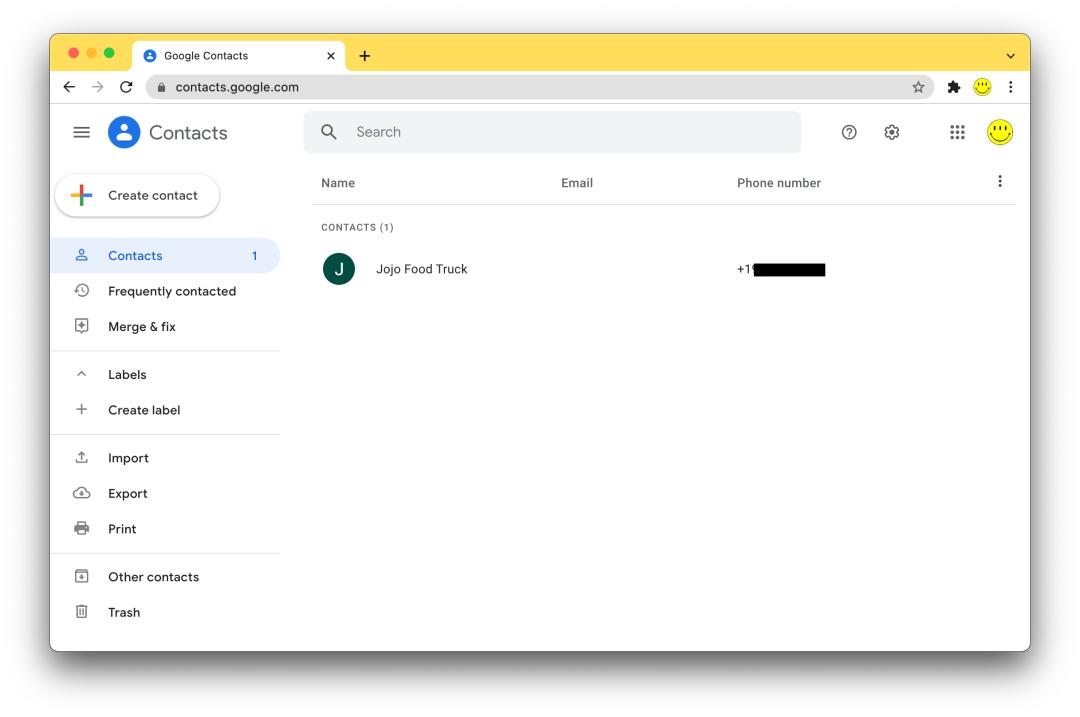This screenshot has width=1080, height=717.
Task: Click the magnifier search icon
Action: [x=329, y=132]
